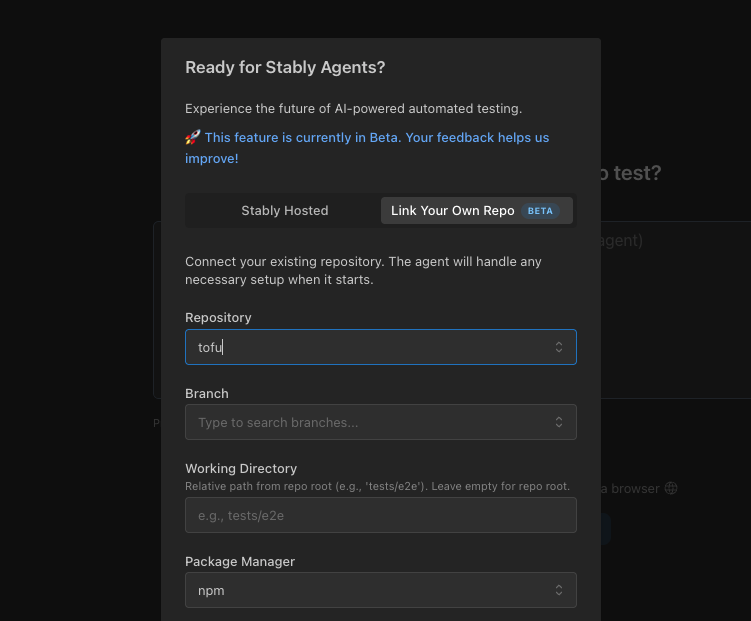Click the Ready for Stably Agents heading
The image size is (751, 621).
point(285,68)
